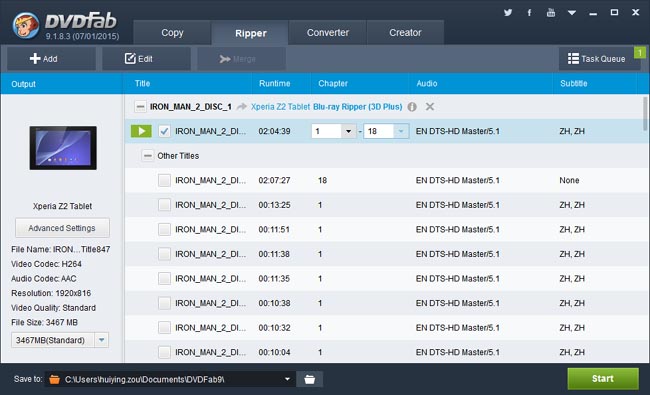650x395 pixels.
Task: Check the title with runtime 00:10:32
Action: tap(164, 327)
